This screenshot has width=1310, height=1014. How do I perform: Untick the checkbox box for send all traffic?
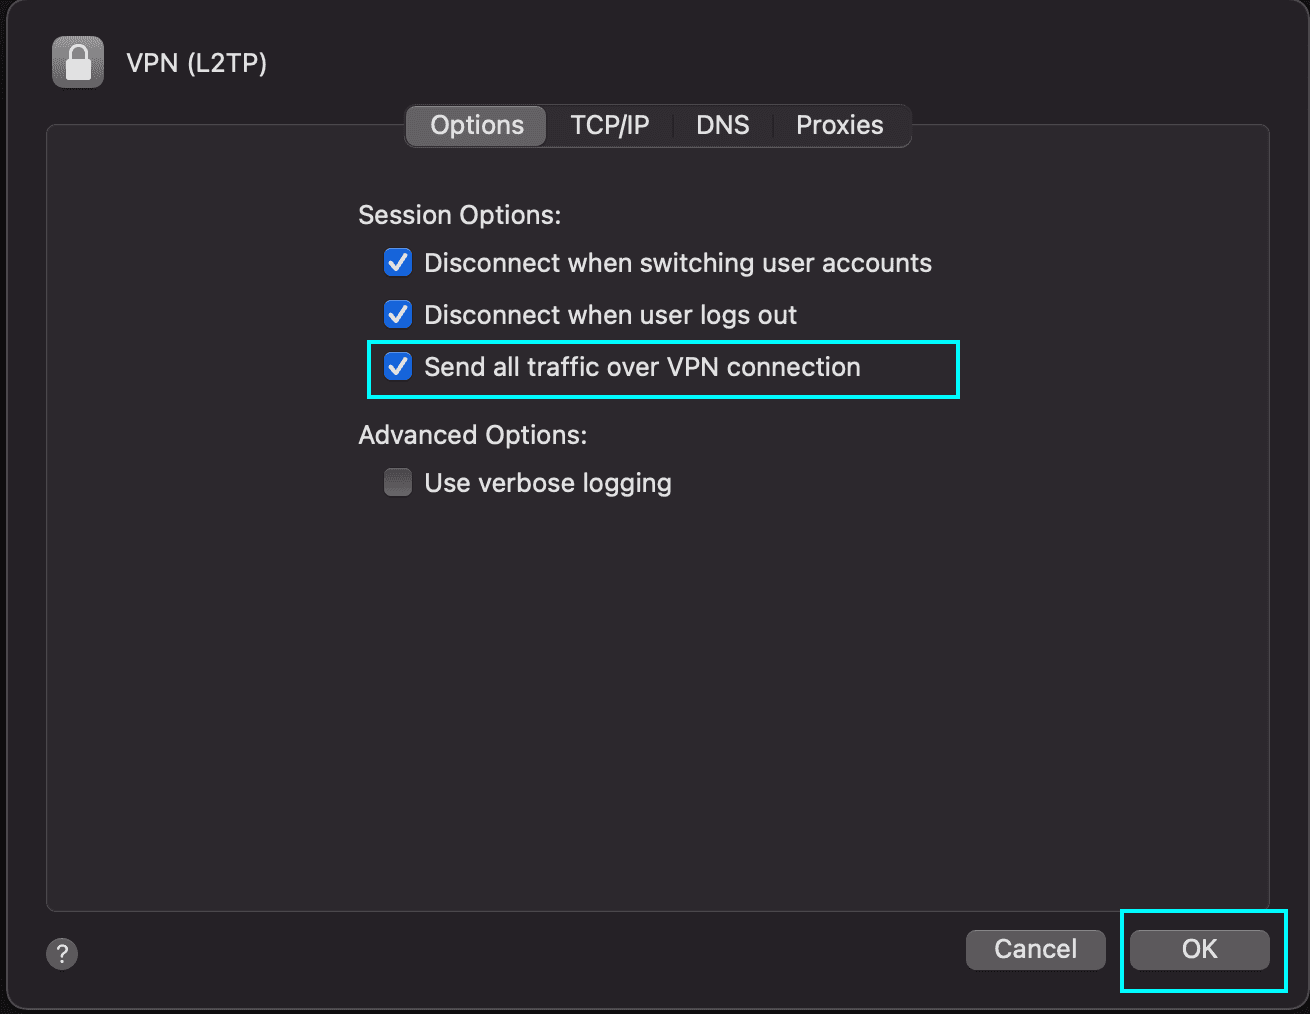coord(398,367)
